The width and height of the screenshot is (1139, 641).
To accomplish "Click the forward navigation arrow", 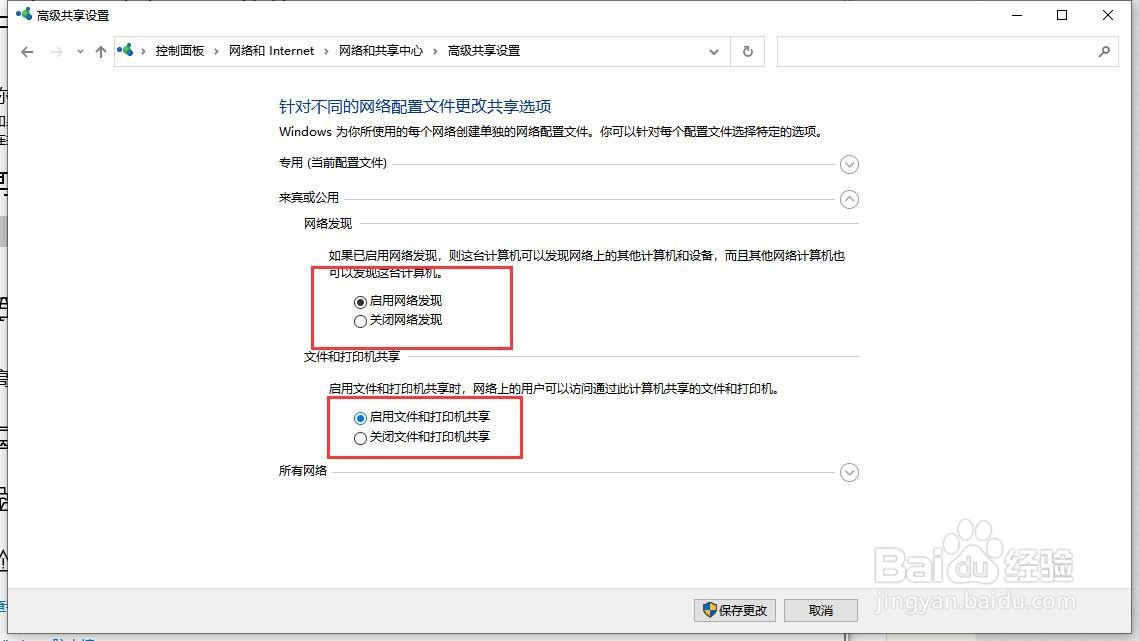I will (x=55, y=51).
